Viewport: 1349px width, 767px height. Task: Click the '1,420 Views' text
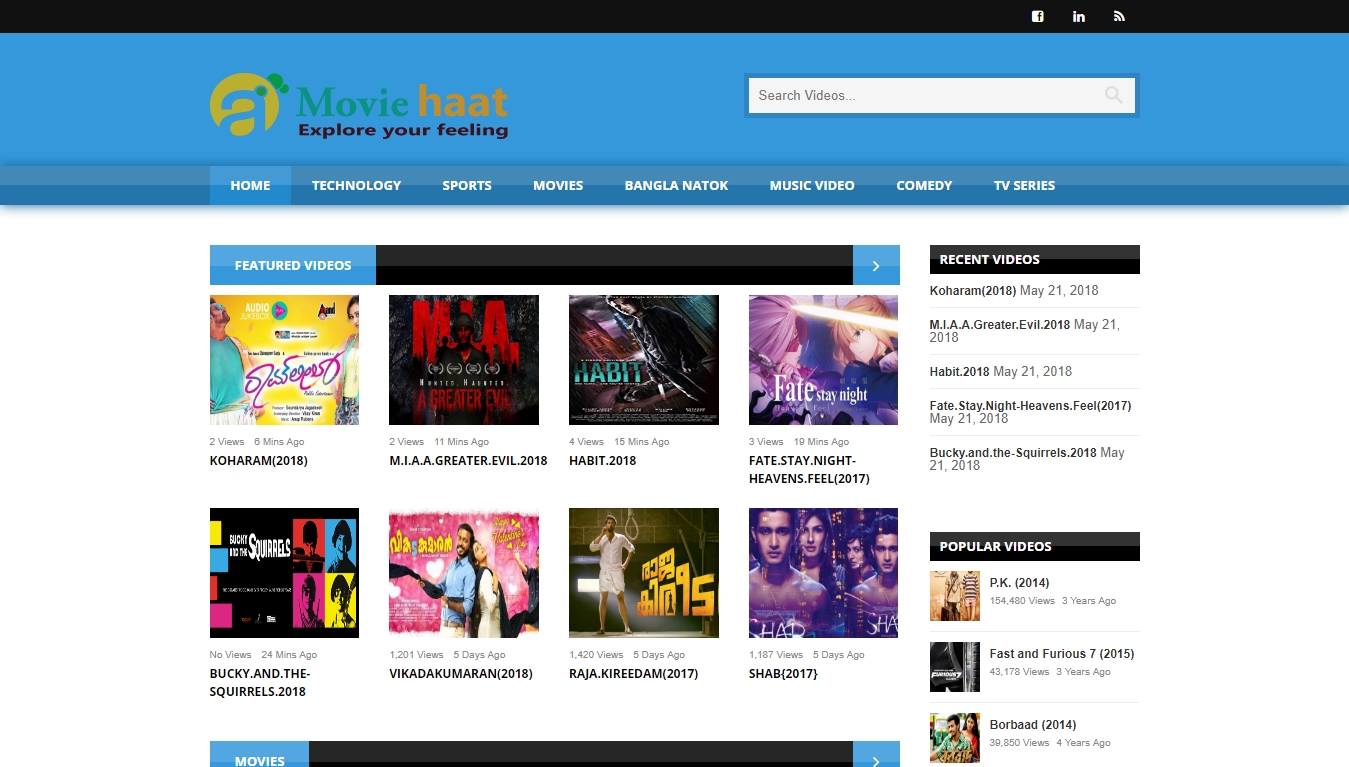pyautogui.click(x=596, y=655)
